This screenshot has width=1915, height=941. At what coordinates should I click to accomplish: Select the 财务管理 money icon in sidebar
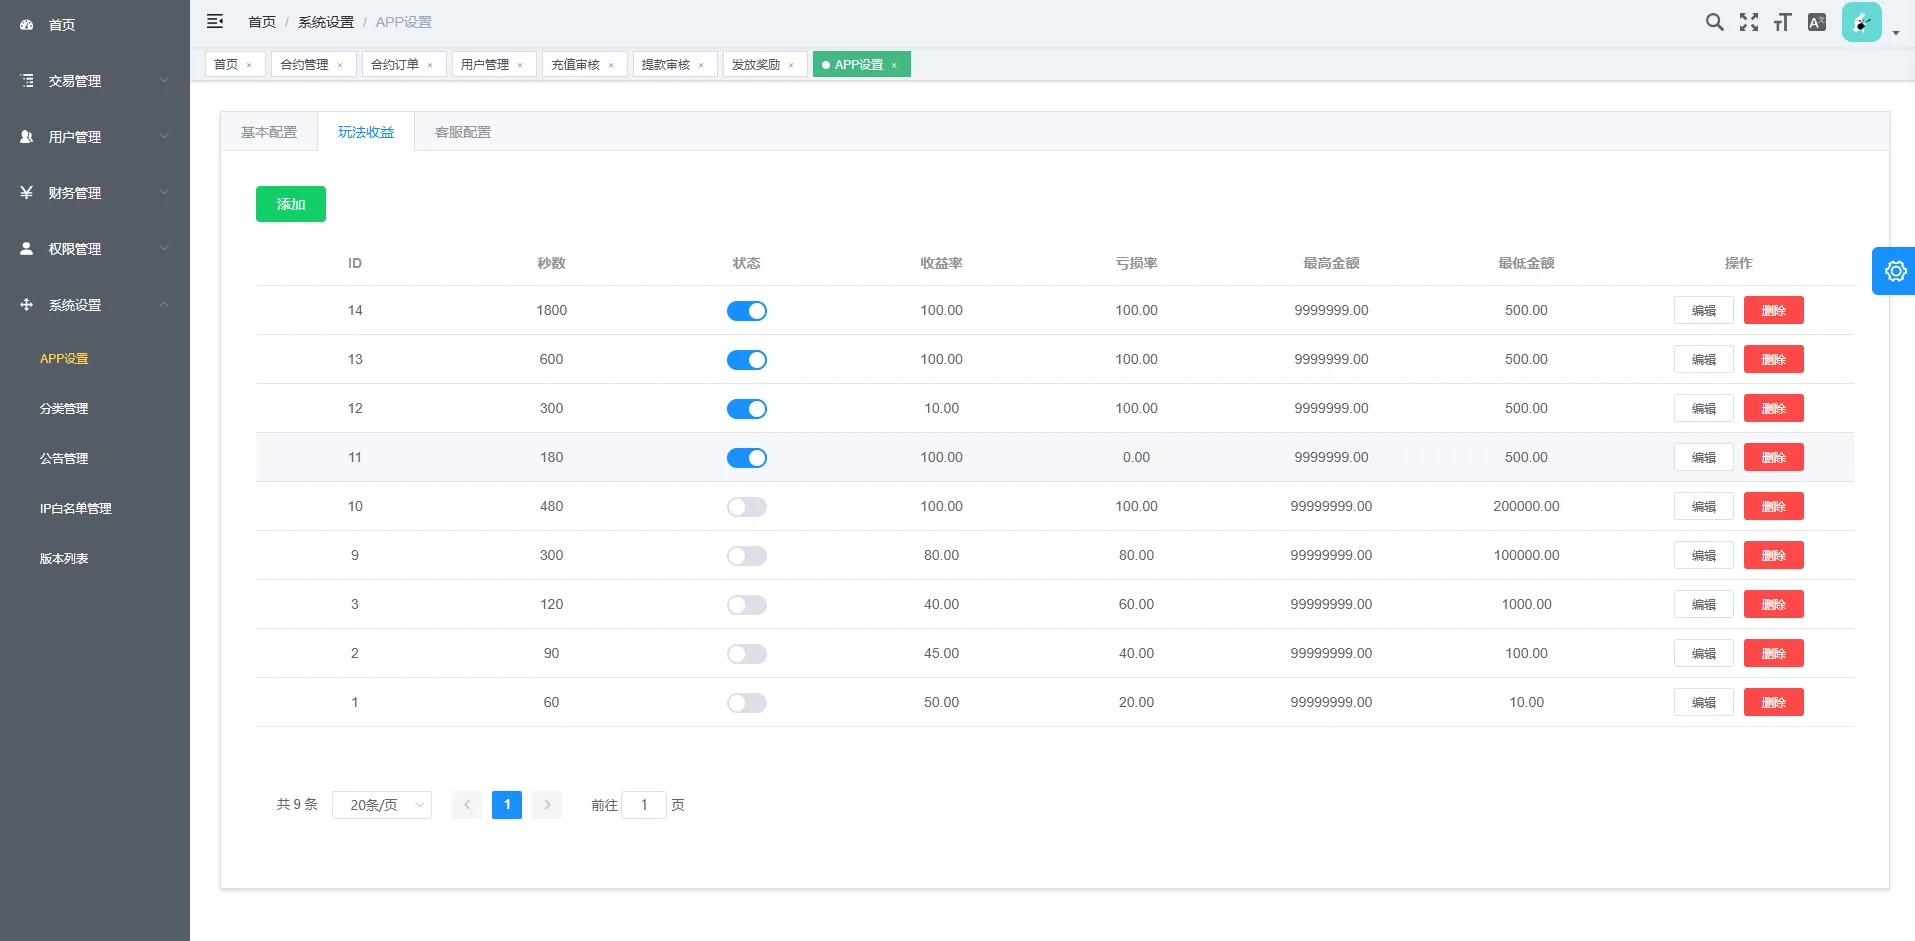click(26, 192)
